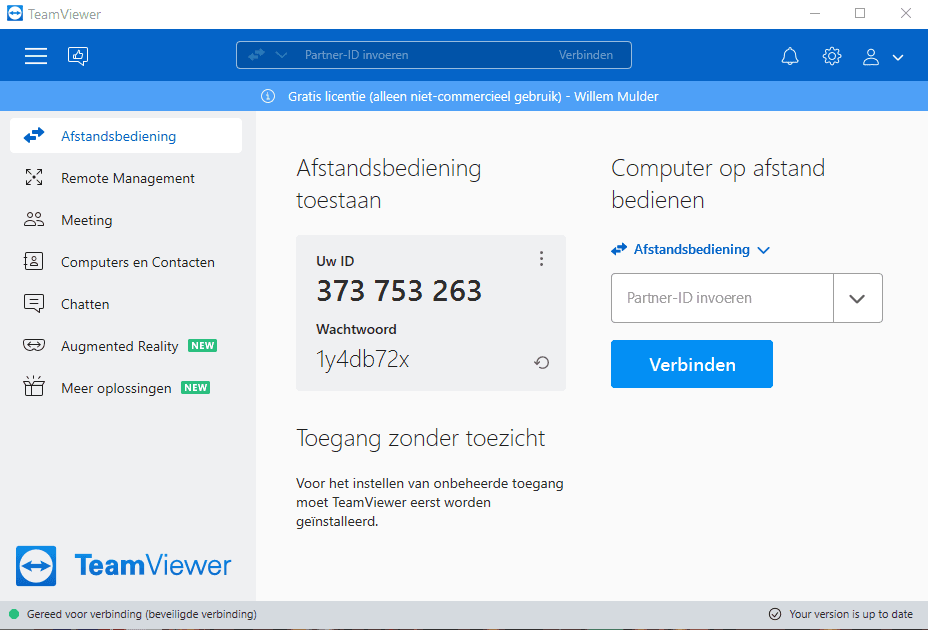Open Computers en Contacten
This screenshot has height=630, width=928.
pos(126,262)
